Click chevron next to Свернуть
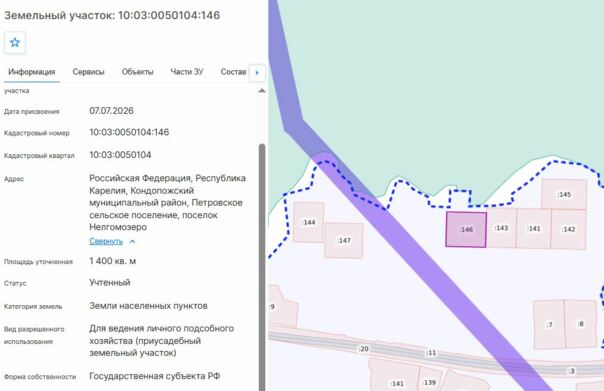The width and height of the screenshot is (604, 391). [133, 242]
